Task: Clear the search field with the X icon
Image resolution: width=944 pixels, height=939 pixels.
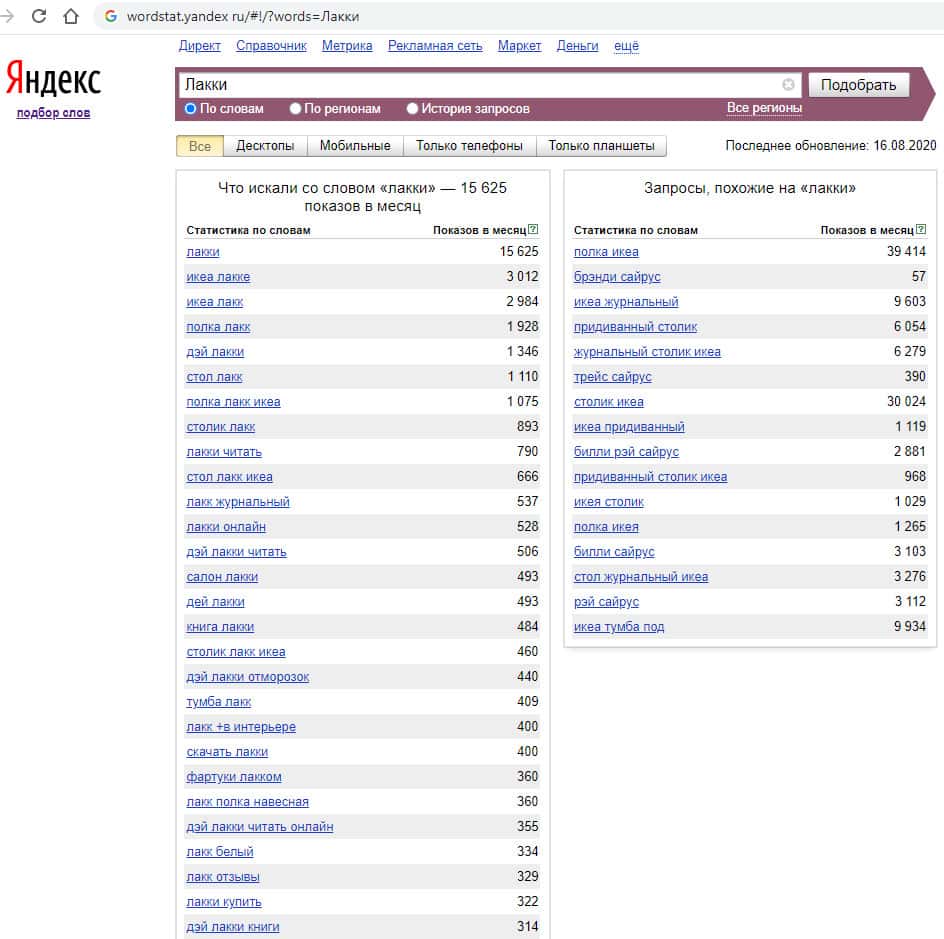Action: coord(788,85)
